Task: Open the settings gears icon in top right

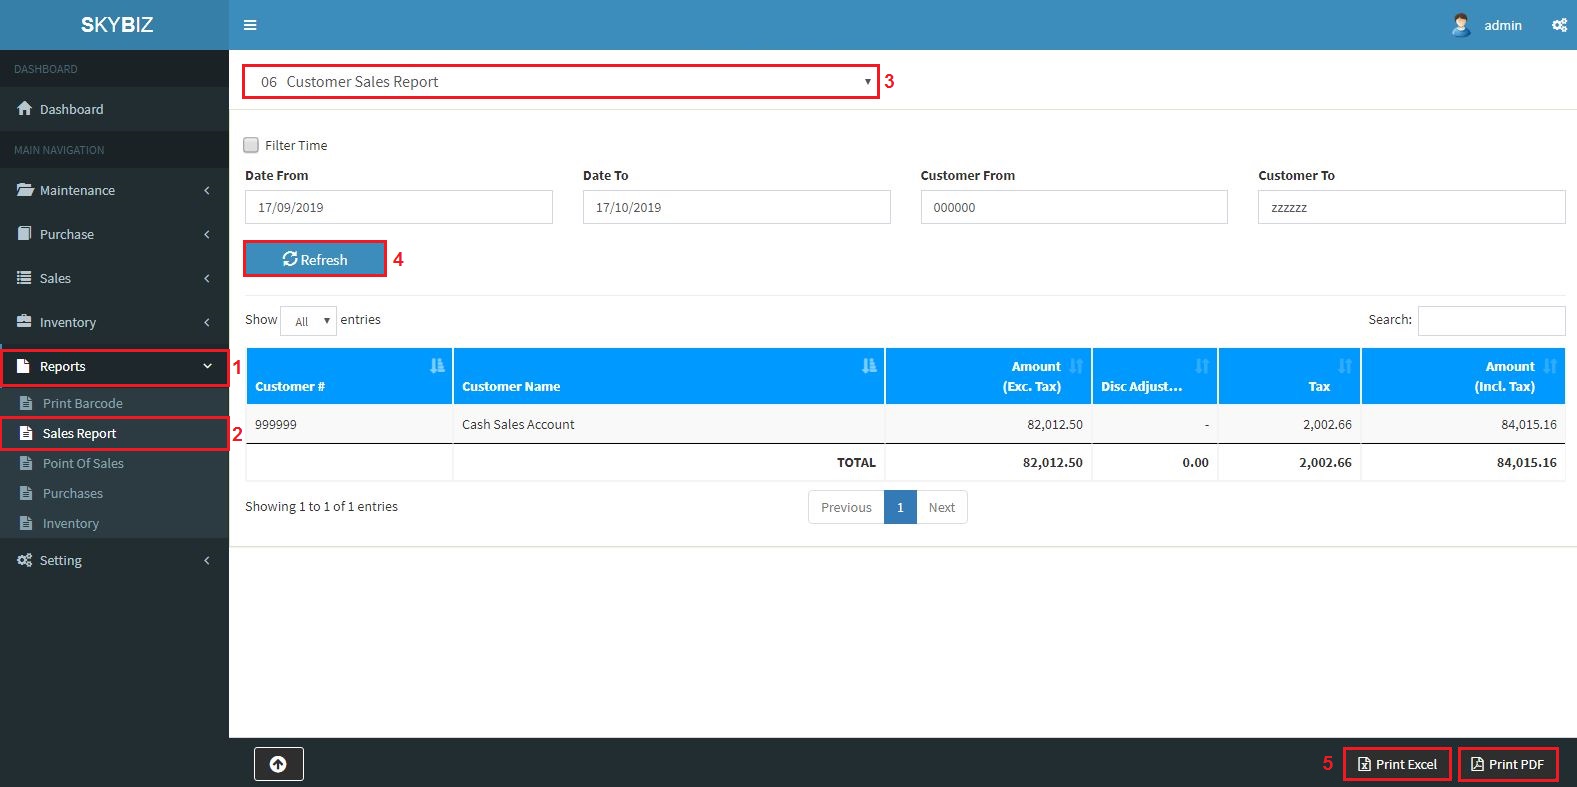Action: pyautogui.click(x=1559, y=25)
